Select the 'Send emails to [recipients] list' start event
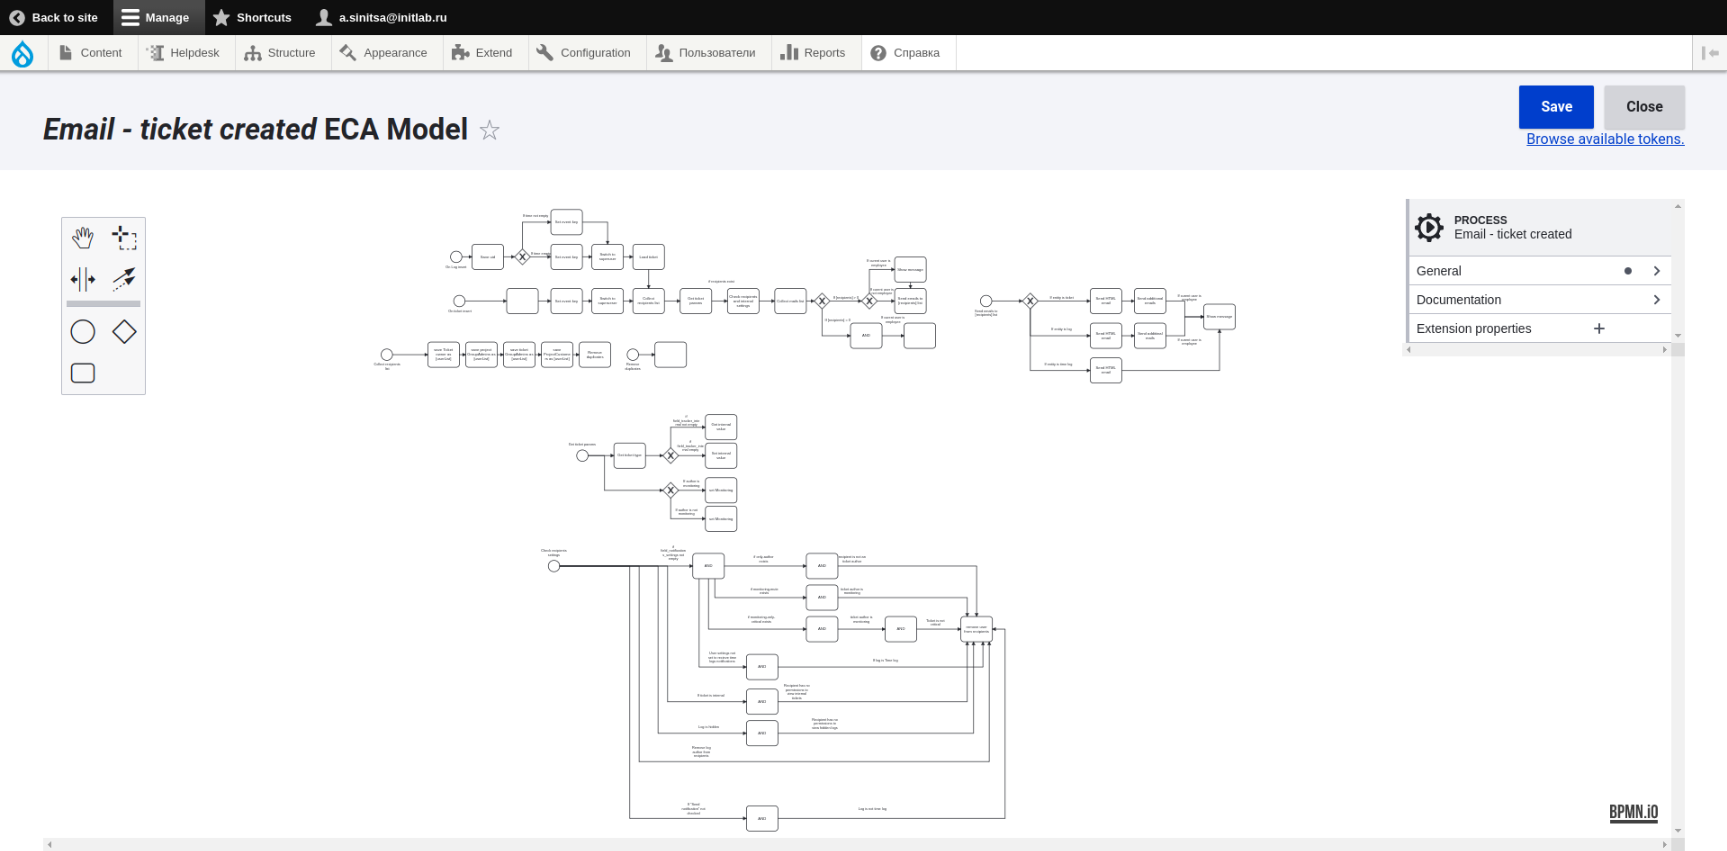 click(986, 301)
